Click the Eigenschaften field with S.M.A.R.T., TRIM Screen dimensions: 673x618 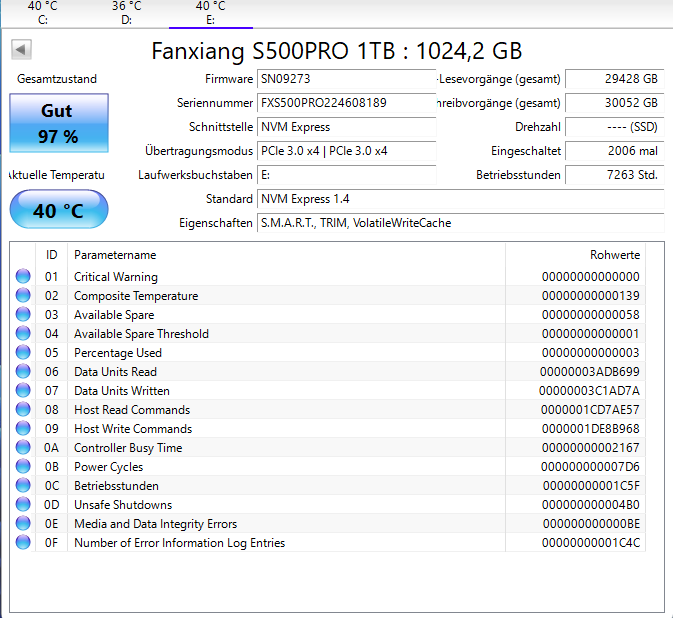(x=461, y=223)
